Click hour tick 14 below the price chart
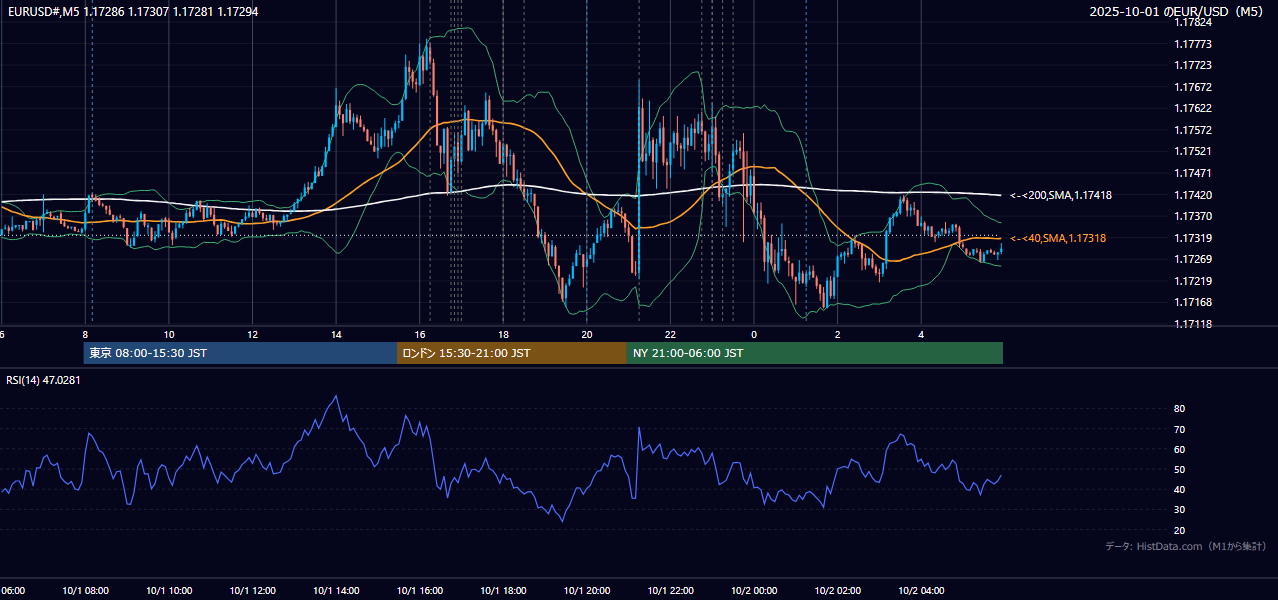The width and height of the screenshot is (1278, 600). tap(337, 334)
